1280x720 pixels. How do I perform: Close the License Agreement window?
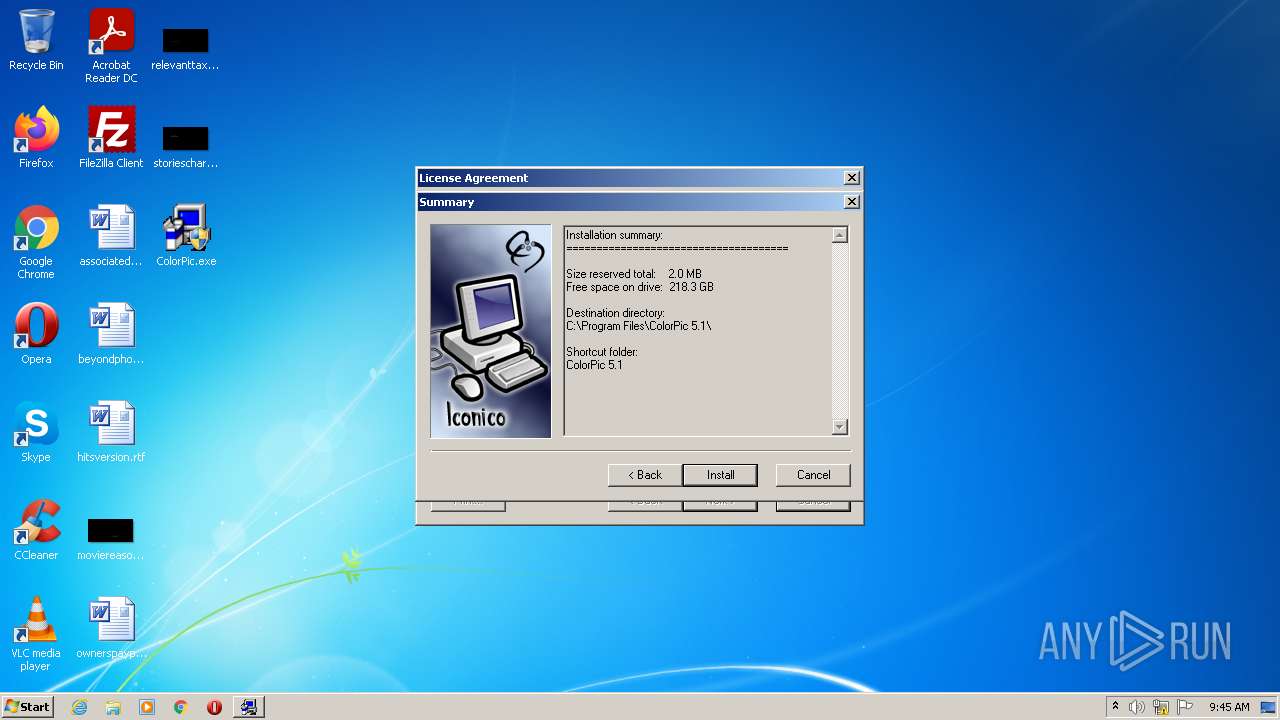point(852,178)
